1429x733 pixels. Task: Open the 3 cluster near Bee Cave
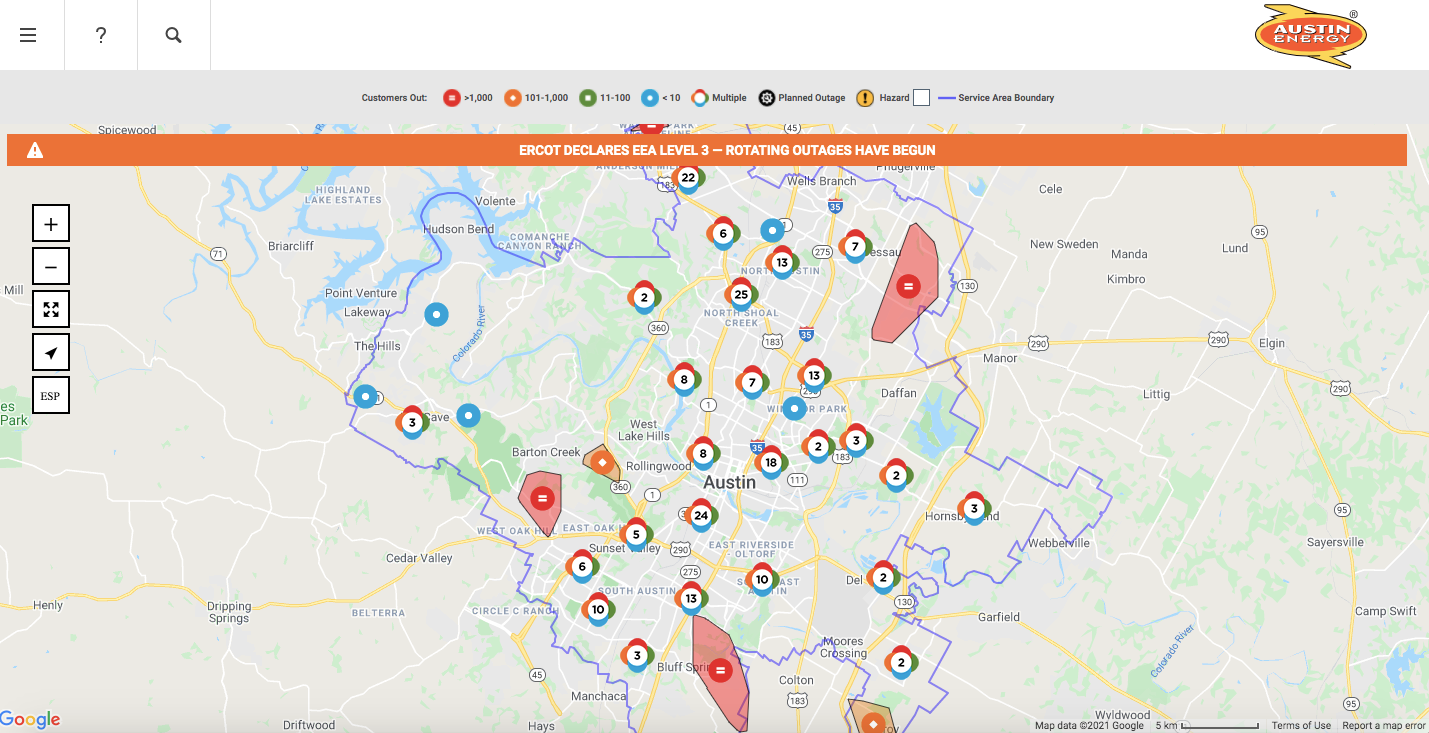click(412, 423)
